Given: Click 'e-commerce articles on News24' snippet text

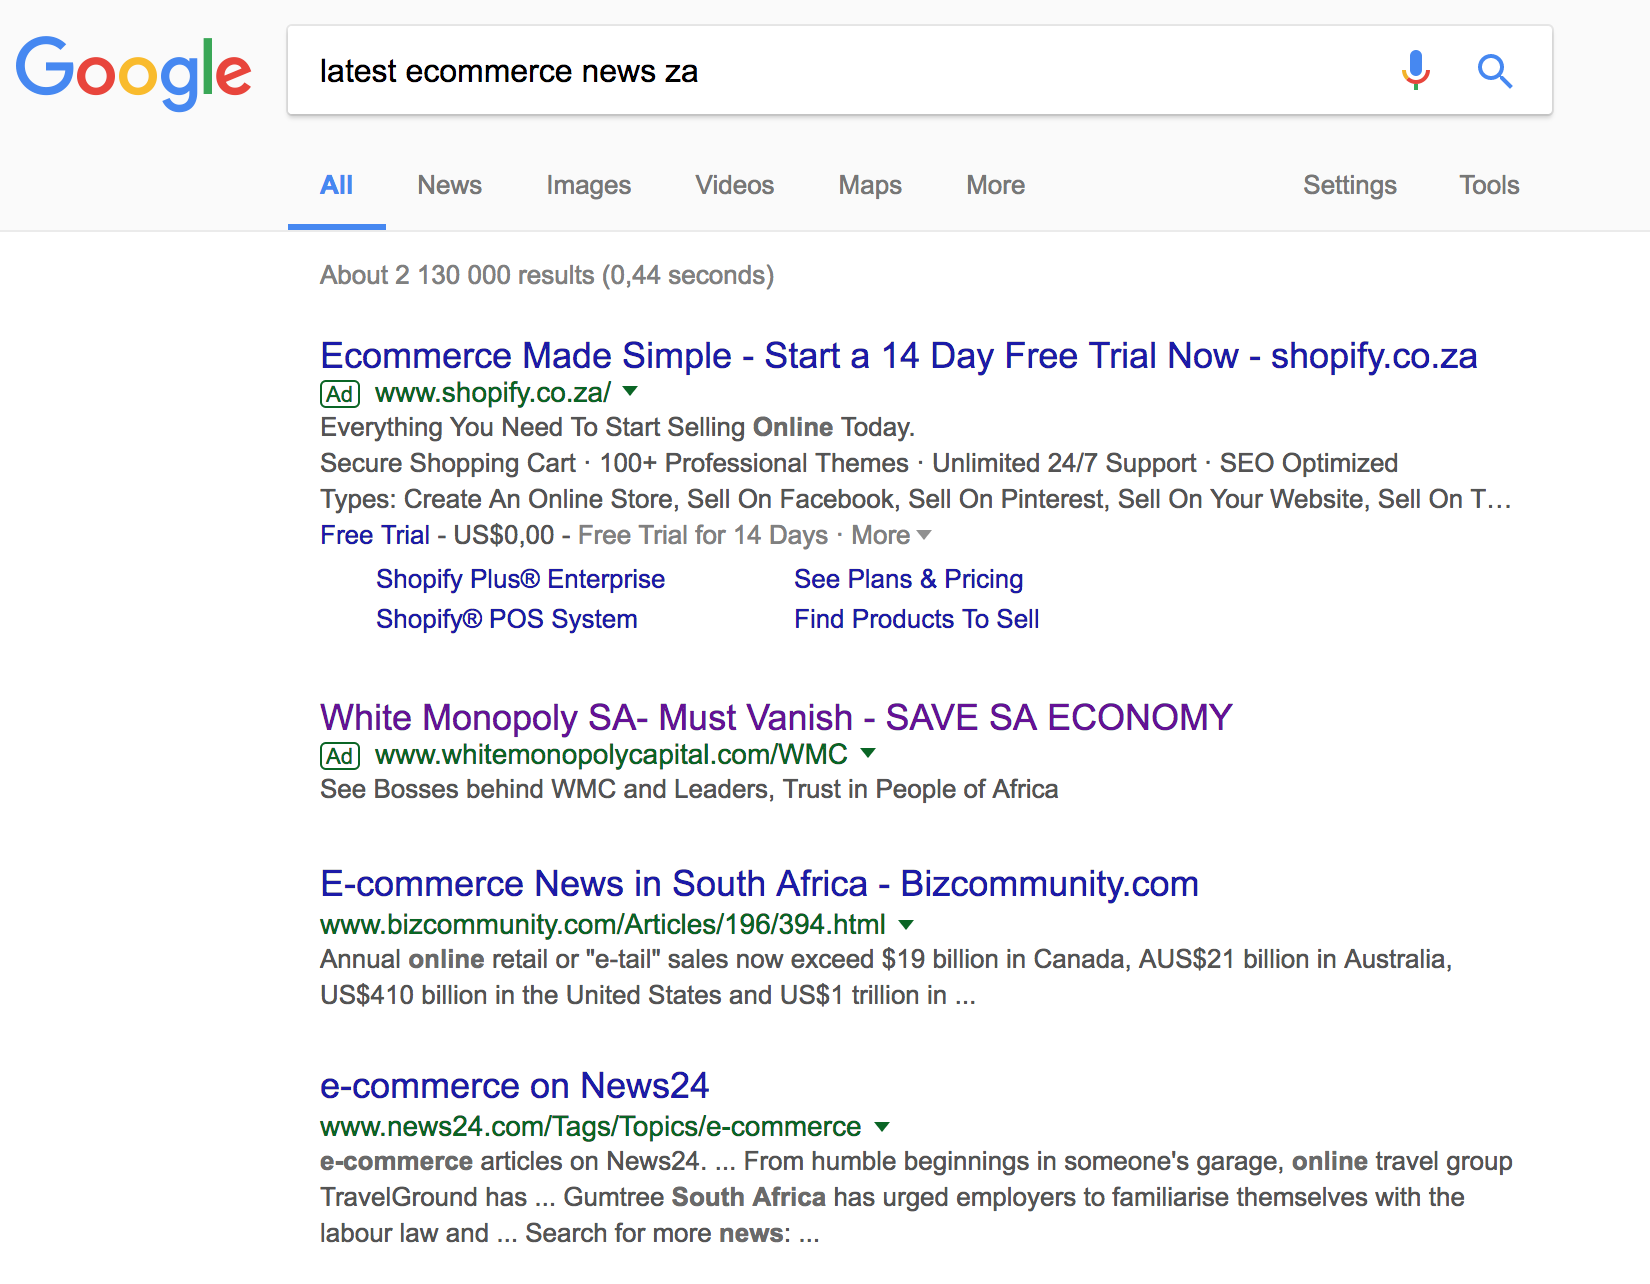Looking at the screenshot, I should point(916,1197).
